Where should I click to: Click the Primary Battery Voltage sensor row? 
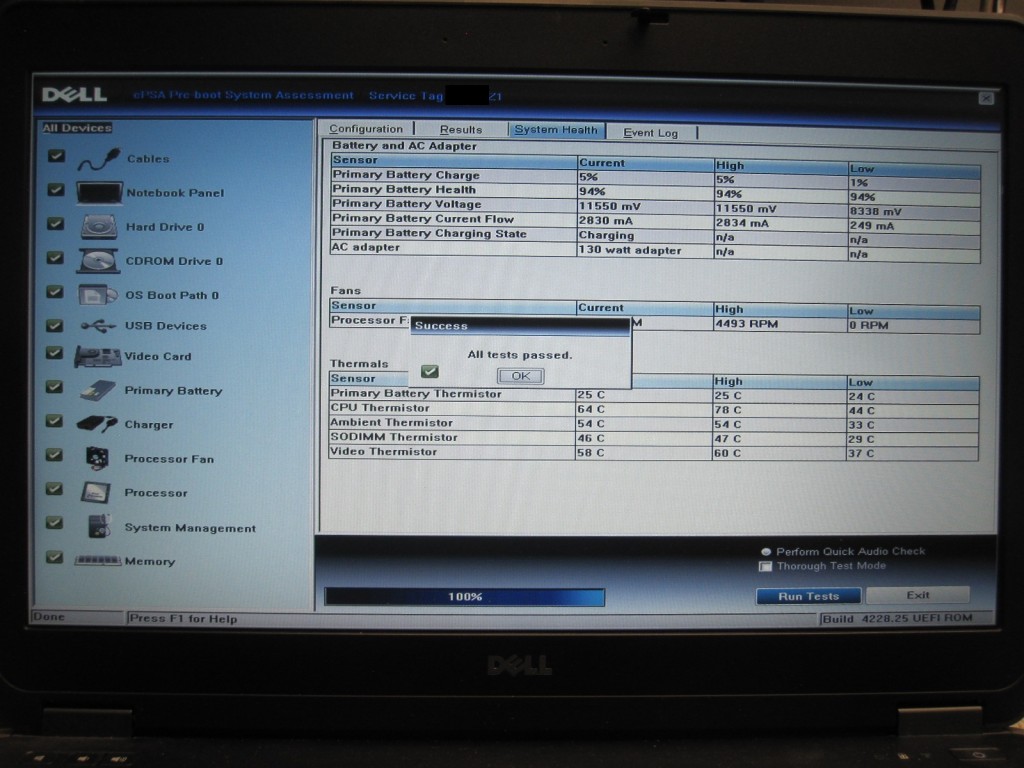pyautogui.click(x=656, y=206)
